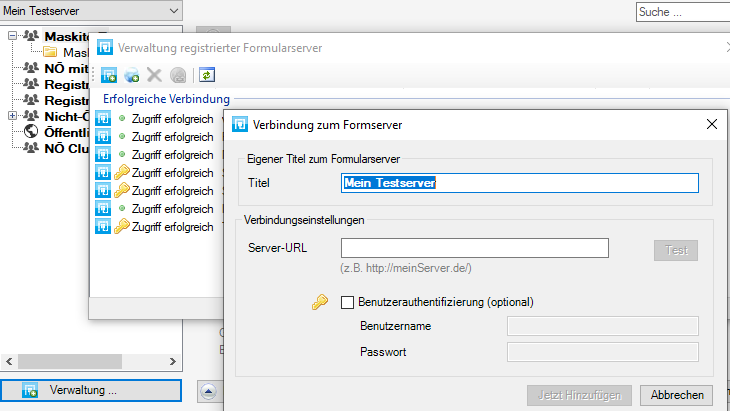This screenshot has height=411, width=730.
Task: Expand the Nicht-Ö tree node
Action: point(13,115)
